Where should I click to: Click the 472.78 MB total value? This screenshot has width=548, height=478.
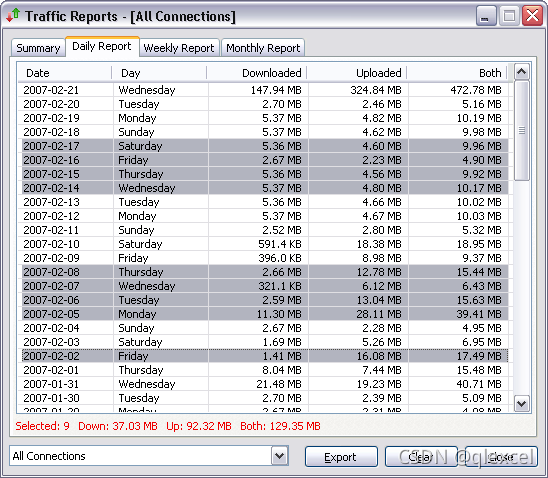pos(476,90)
